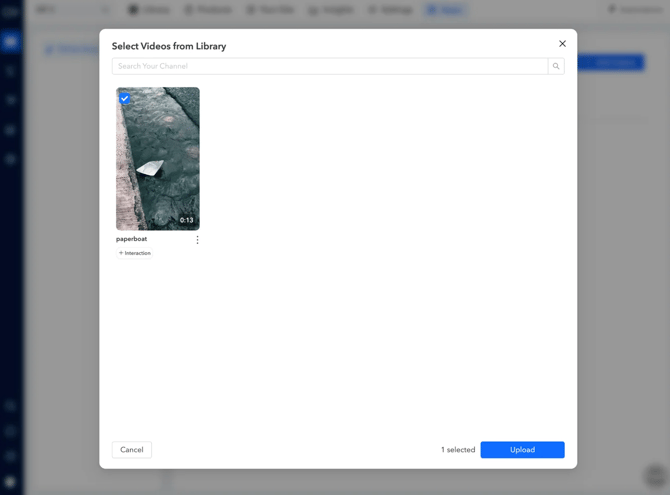
Task: Click the Select Videos from Library heading
Action: point(169,46)
